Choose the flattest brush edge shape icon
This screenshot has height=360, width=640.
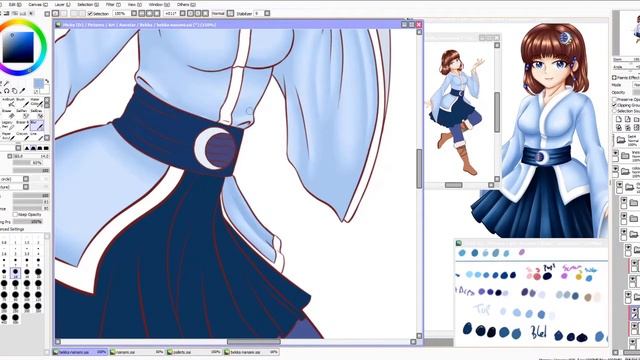[46, 148]
